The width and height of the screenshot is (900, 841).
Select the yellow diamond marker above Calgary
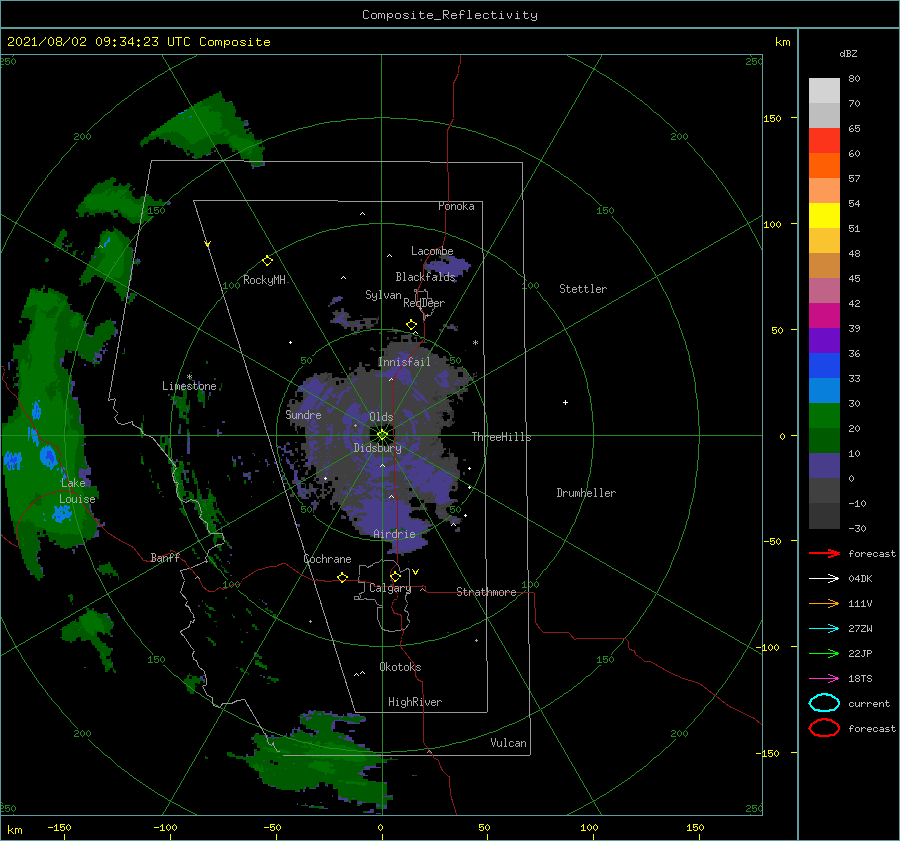pos(395,576)
